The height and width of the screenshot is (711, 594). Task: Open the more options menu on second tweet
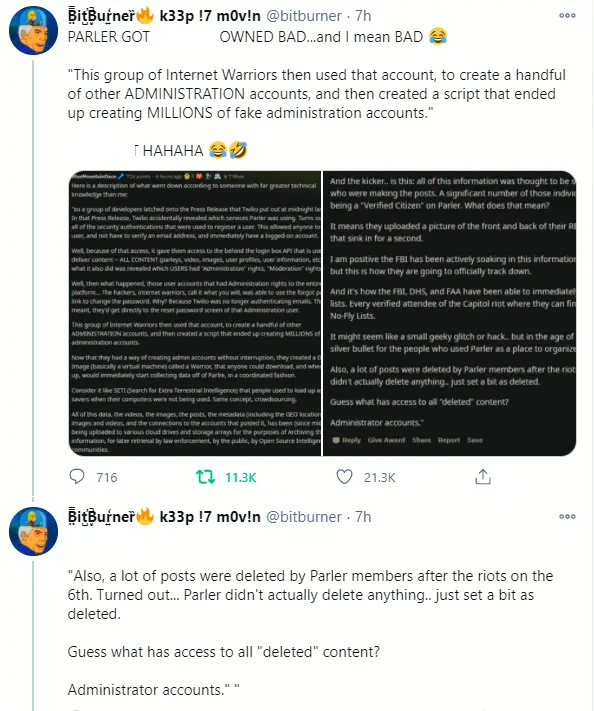567,516
